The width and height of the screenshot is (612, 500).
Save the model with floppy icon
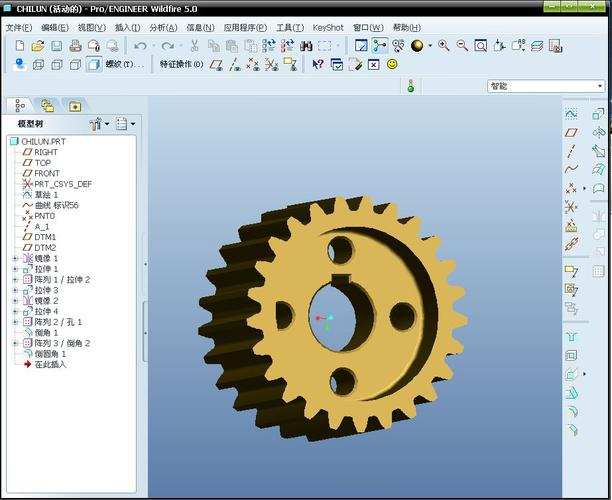click(x=57, y=46)
